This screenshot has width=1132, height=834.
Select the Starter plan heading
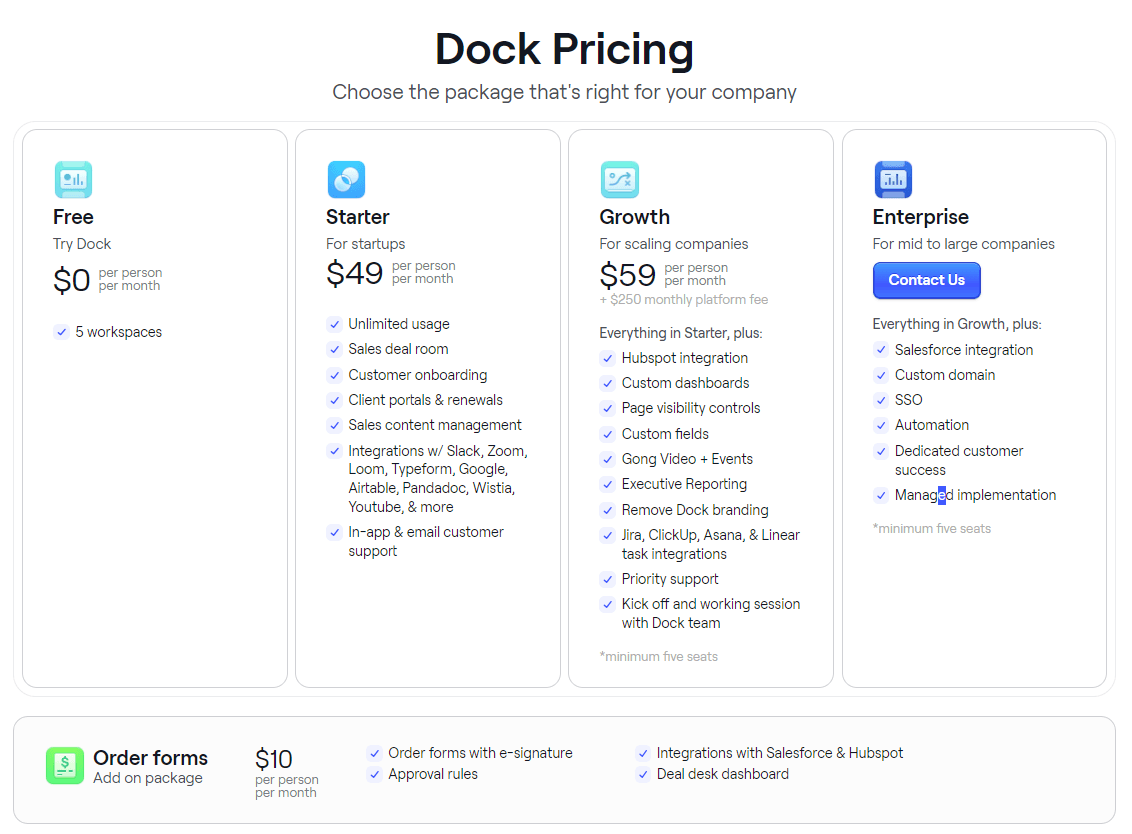pos(357,217)
